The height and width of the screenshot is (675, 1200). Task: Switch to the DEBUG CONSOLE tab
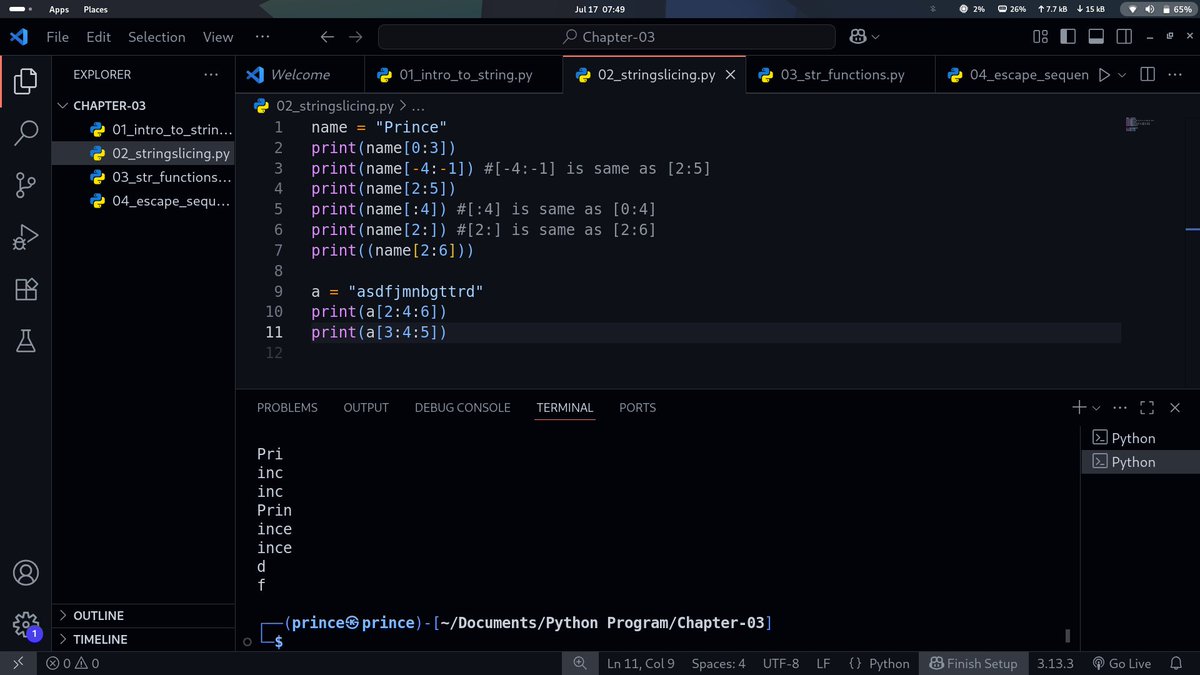pyautogui.click(x=462, y=408)
